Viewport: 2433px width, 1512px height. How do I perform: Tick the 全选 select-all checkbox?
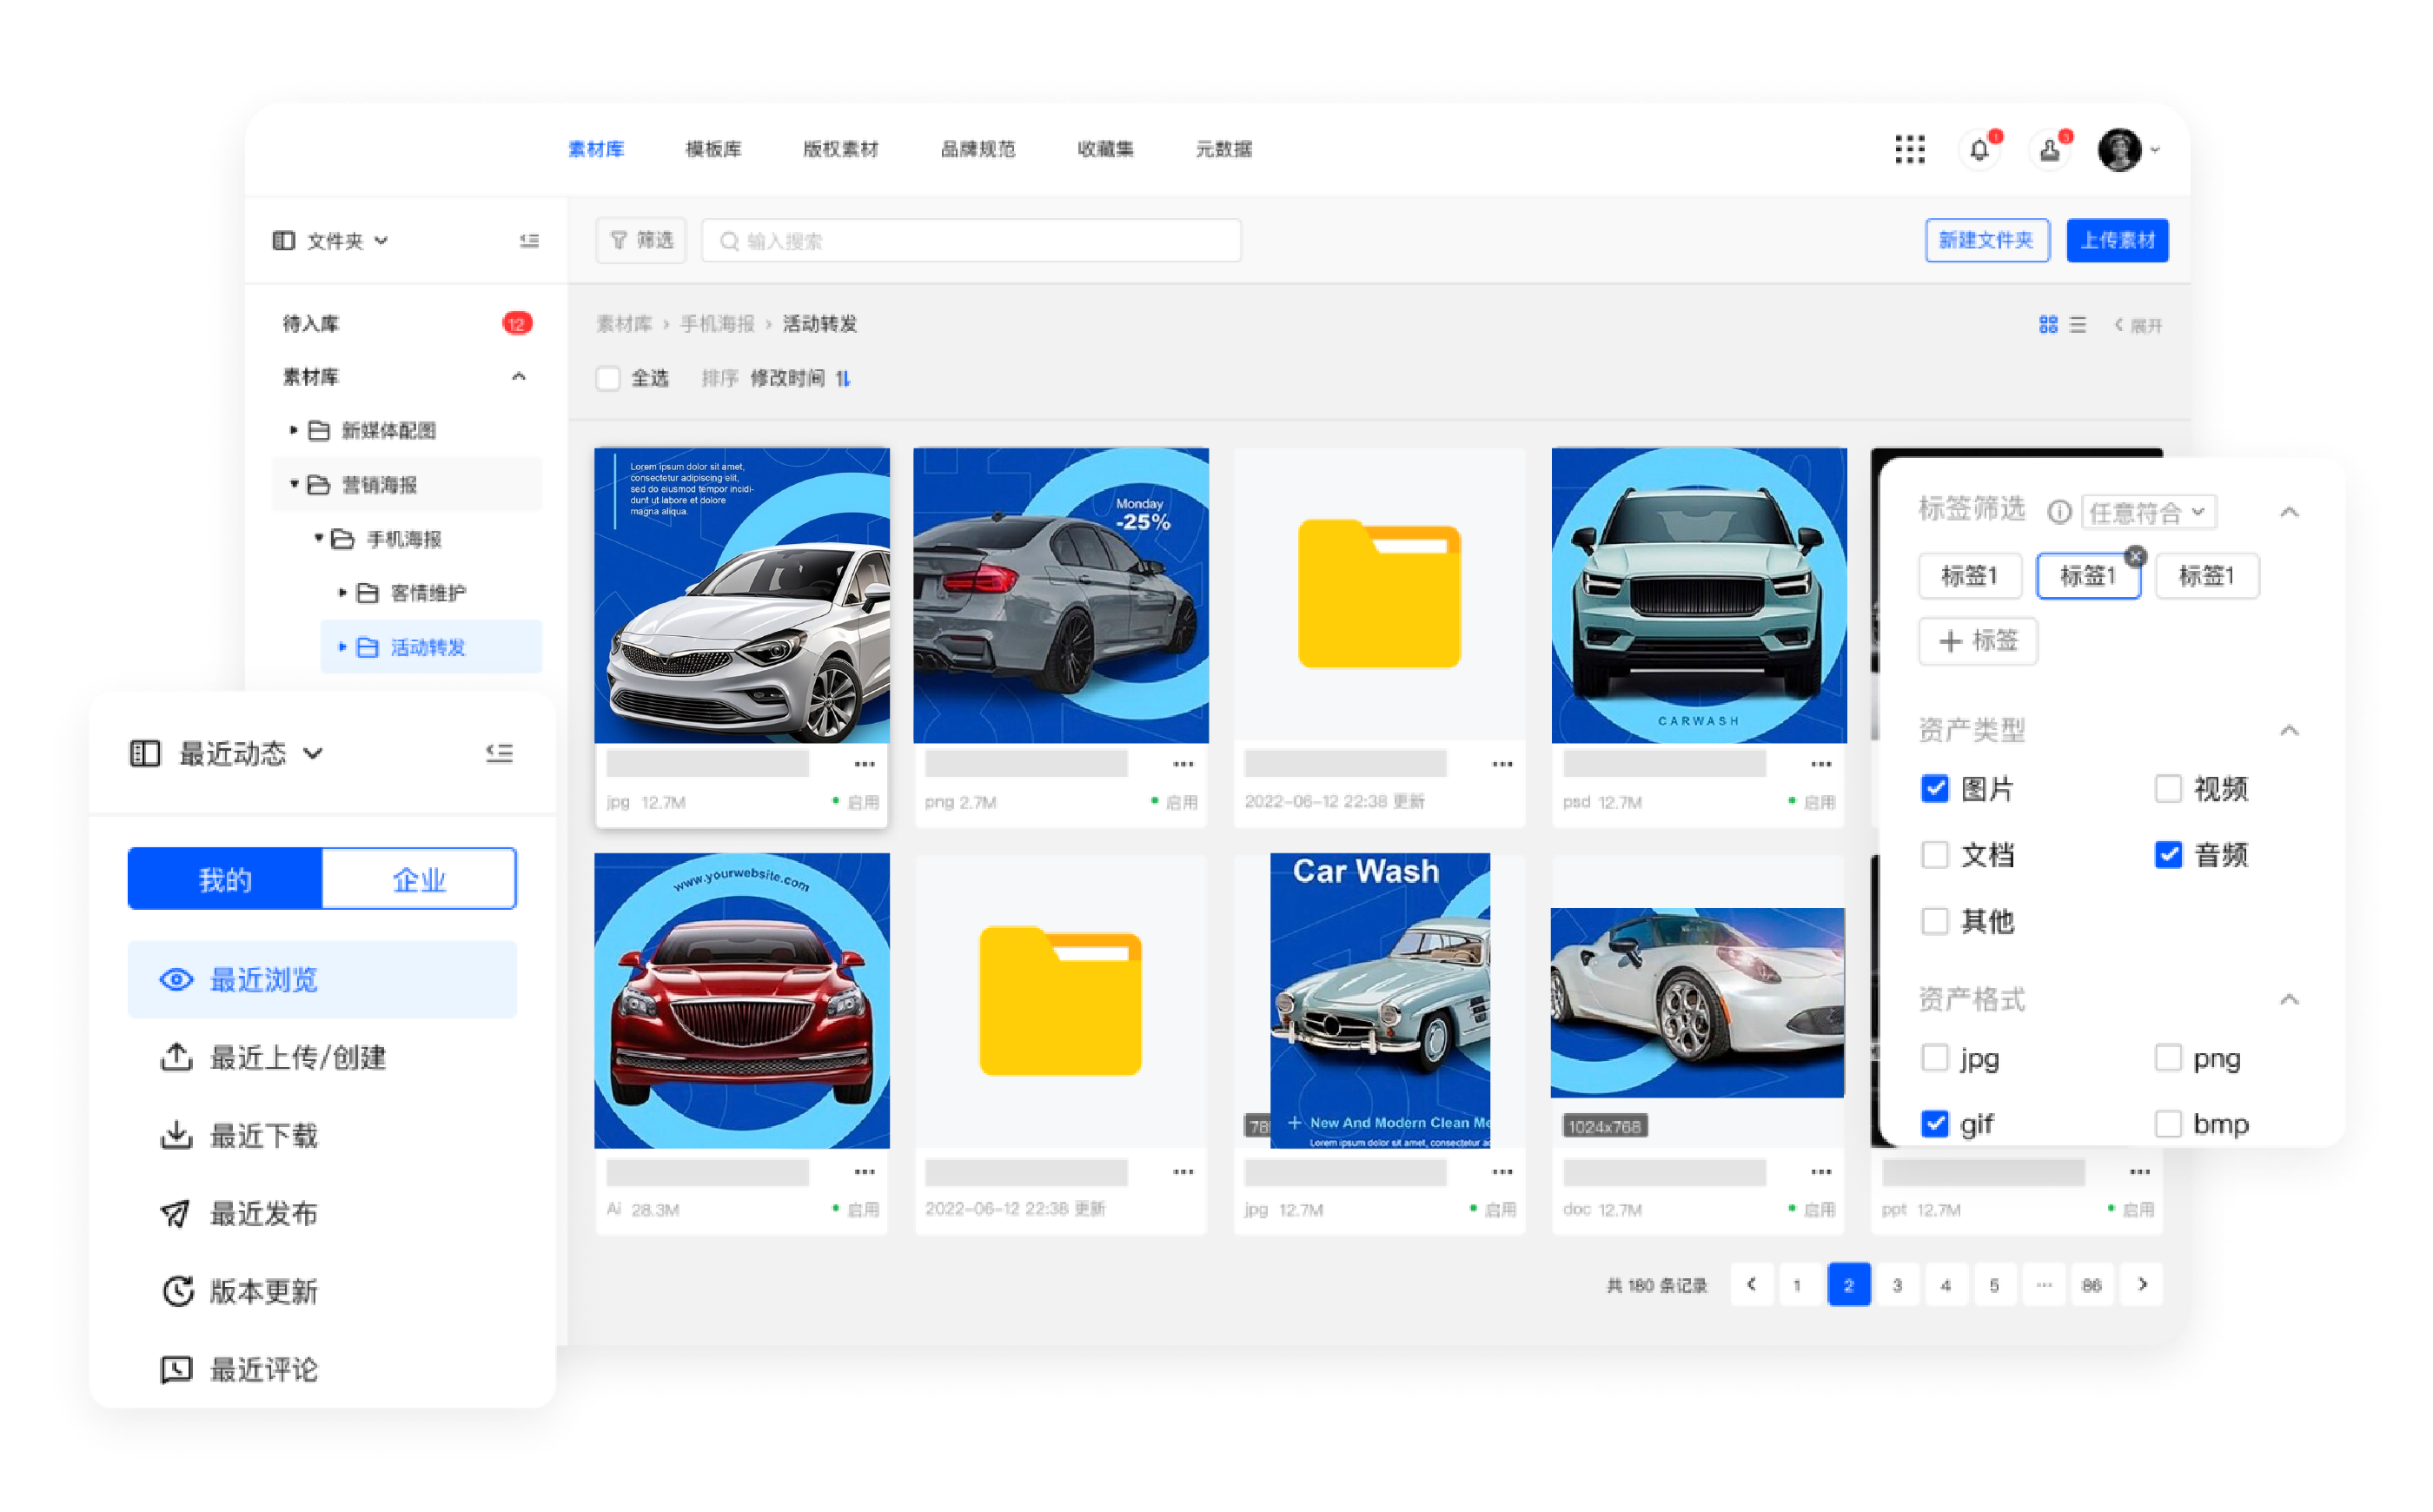[608, 378]
